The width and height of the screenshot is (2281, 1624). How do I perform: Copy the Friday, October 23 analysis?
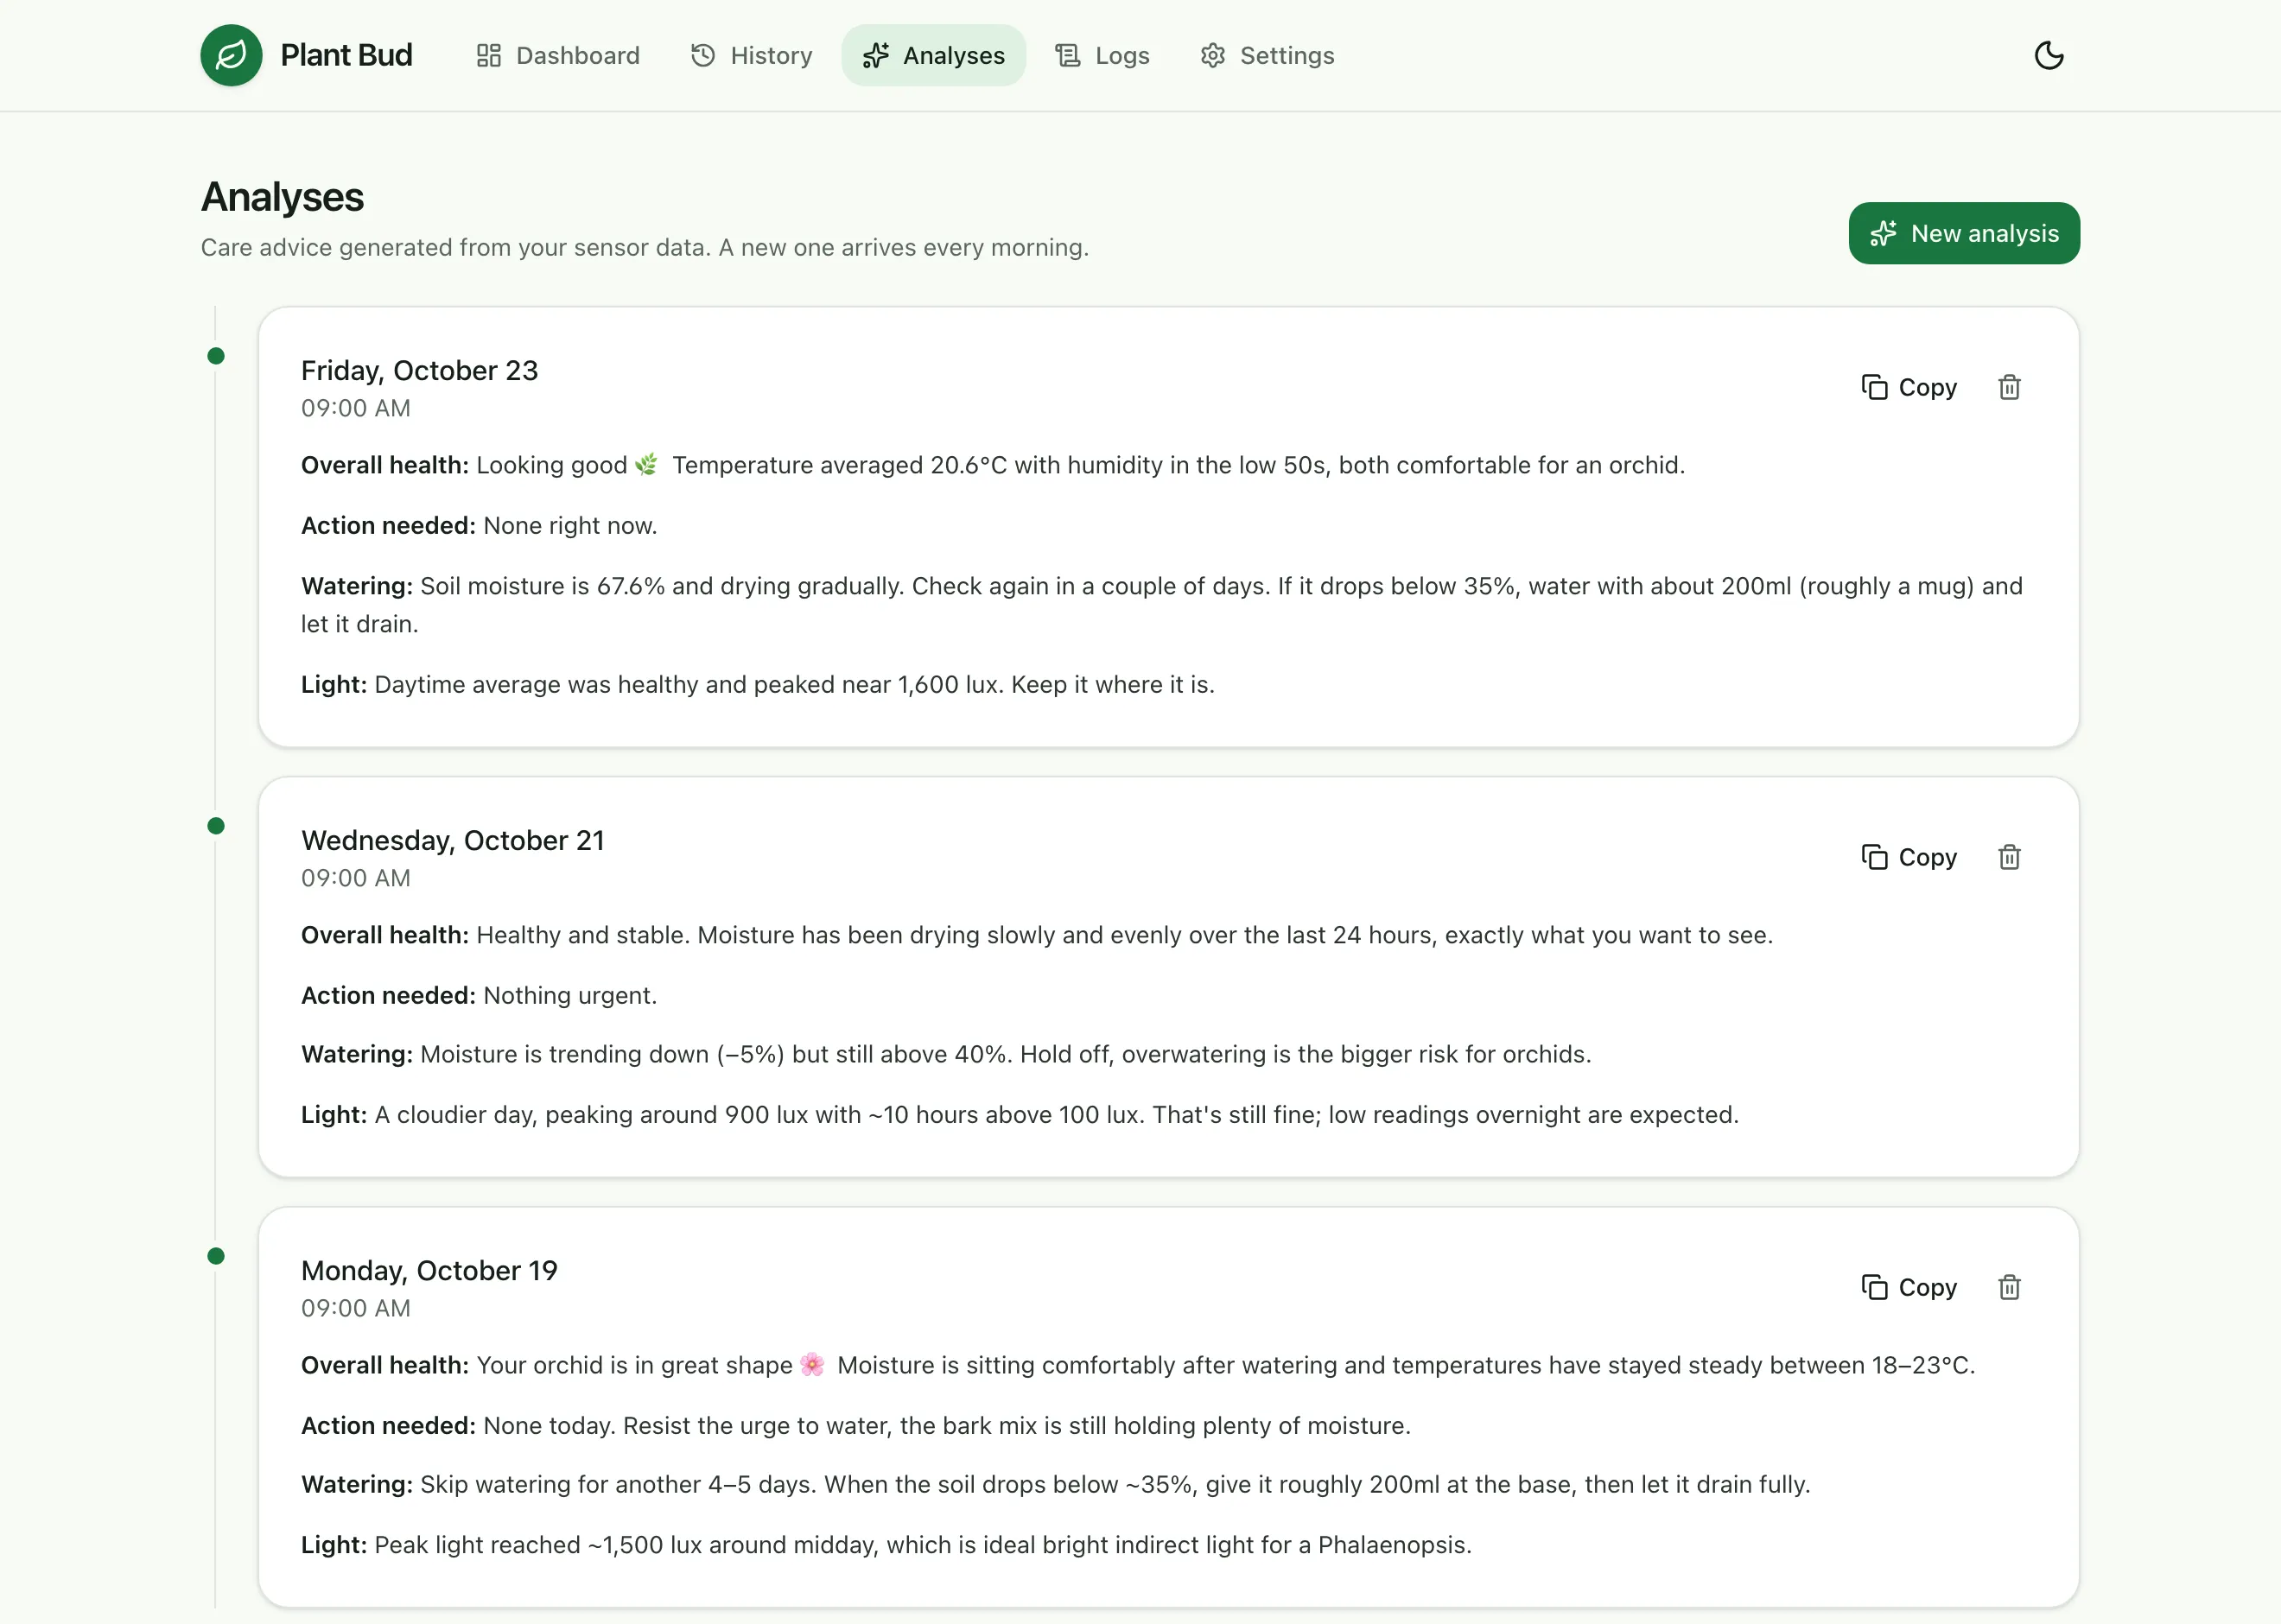click(x=1909, y=387)
